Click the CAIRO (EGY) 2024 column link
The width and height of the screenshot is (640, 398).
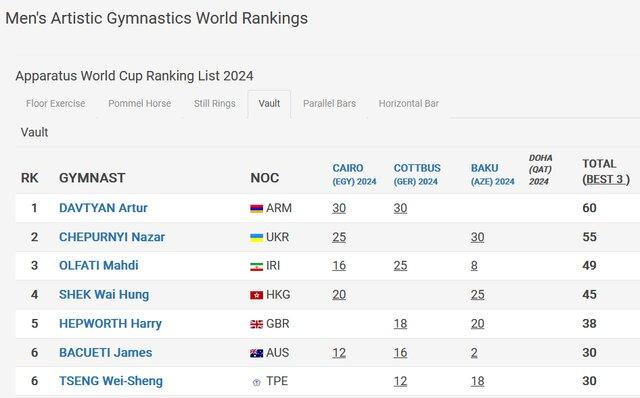click(x=354, y=174)
